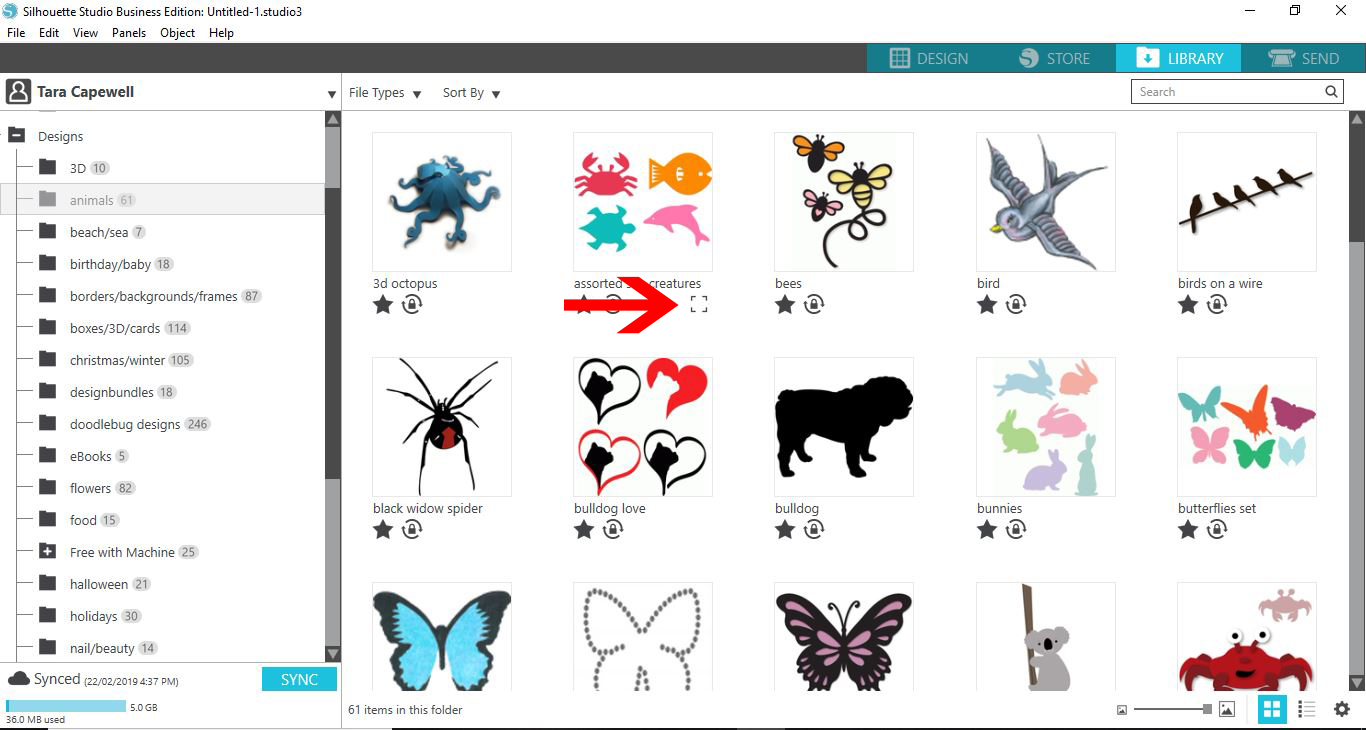Switch to the DESIGN tab
The width and height of the screenshot is (1366, 730).
[x=929, y=58]
